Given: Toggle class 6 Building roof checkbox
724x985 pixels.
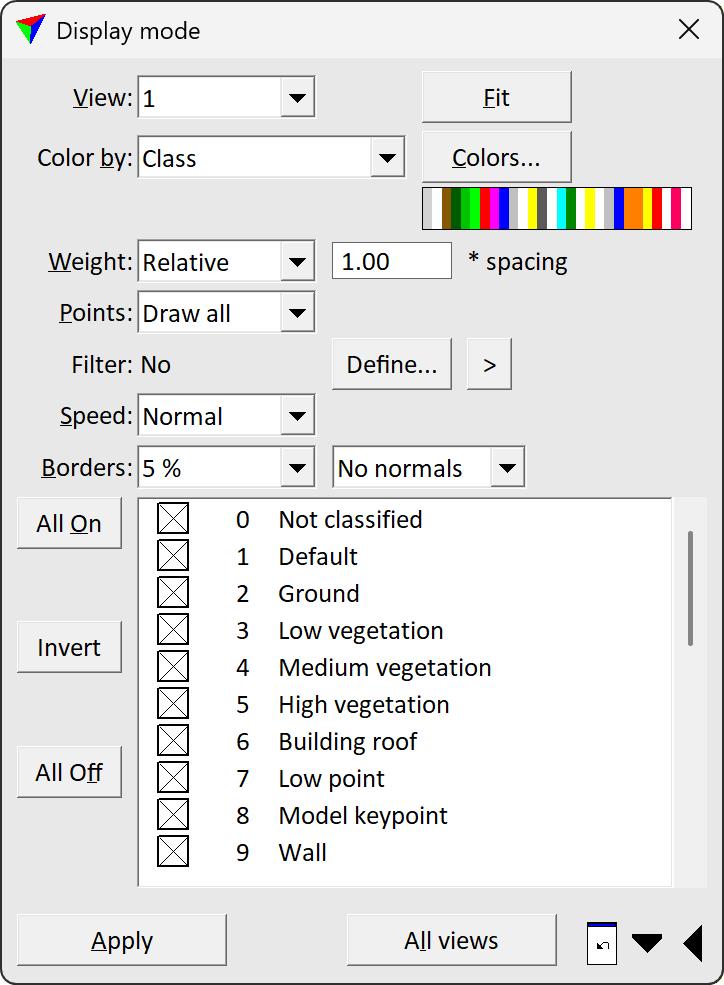Looking at the screenshot, I should point(173,741).
